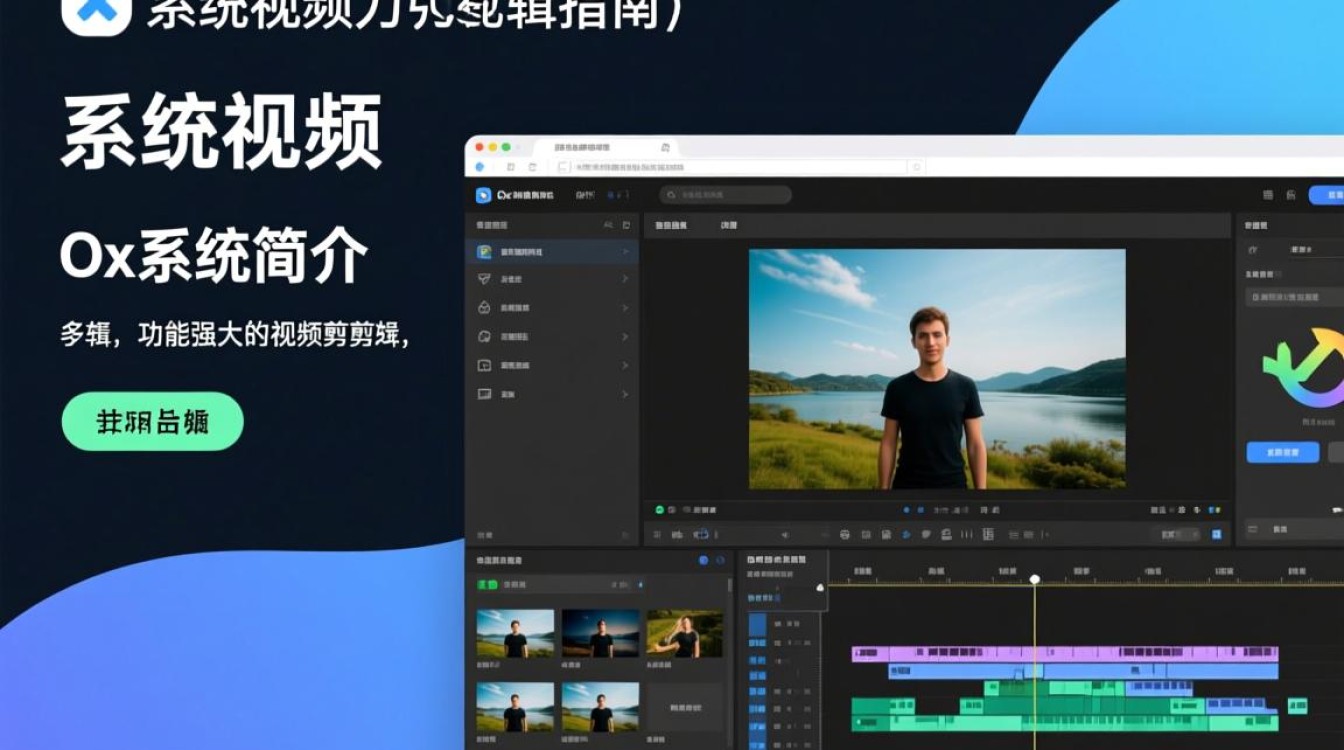Click the green circle icon below the preview
1344x750 pixels.
click(x=659, y=510)
